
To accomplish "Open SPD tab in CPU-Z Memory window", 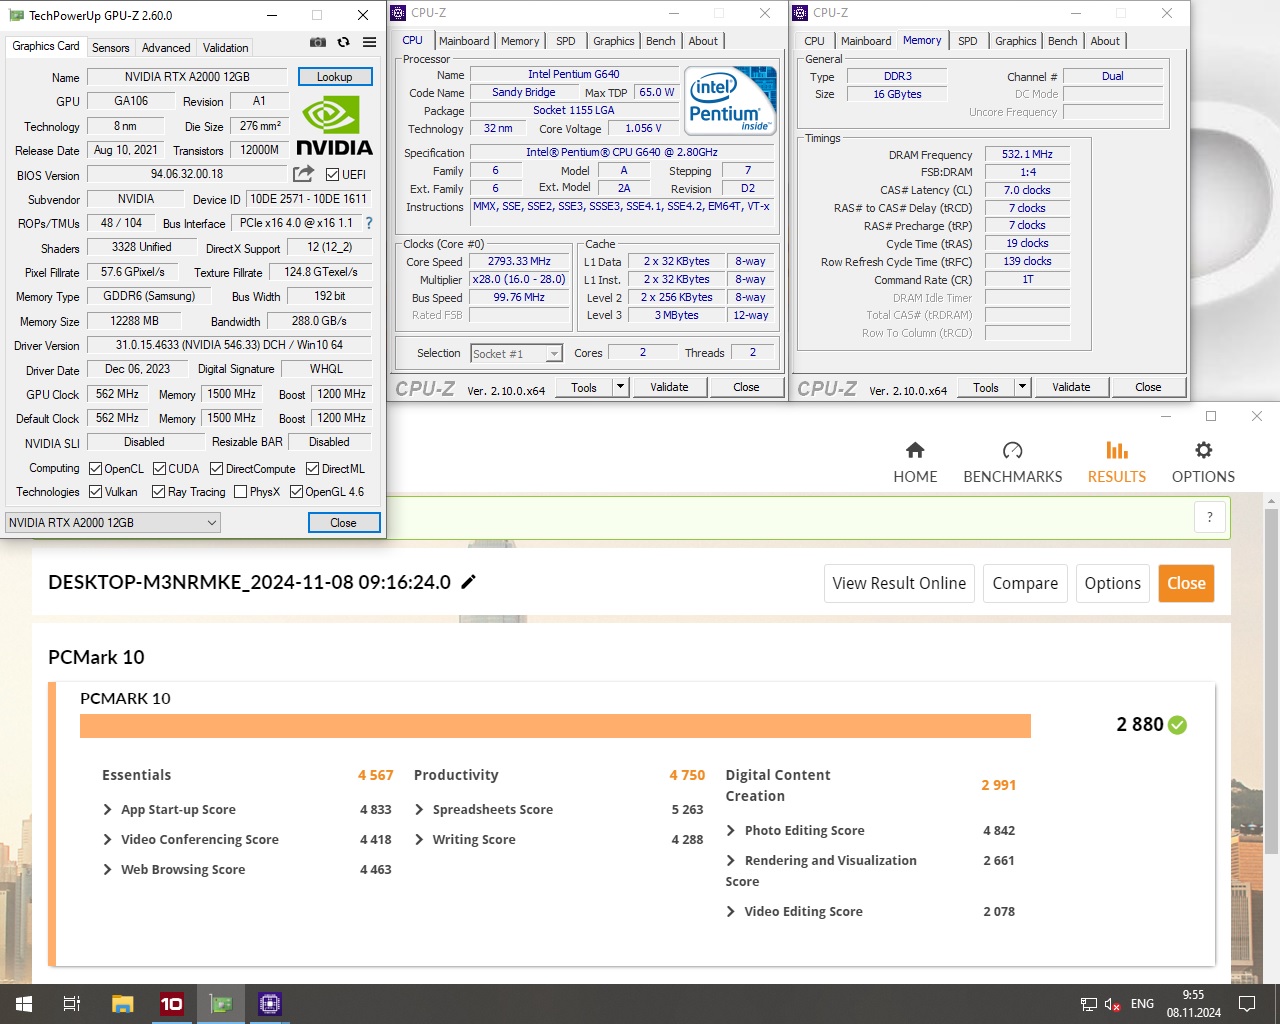I will (967, 41).
